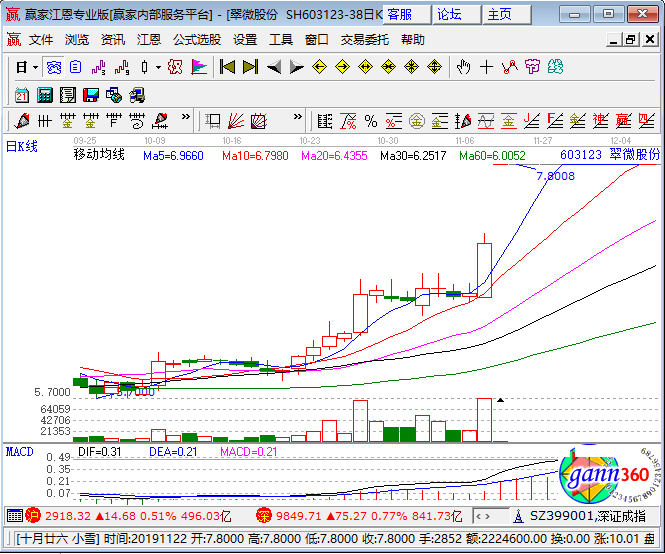Click the MACD panel label

(20, 452)
